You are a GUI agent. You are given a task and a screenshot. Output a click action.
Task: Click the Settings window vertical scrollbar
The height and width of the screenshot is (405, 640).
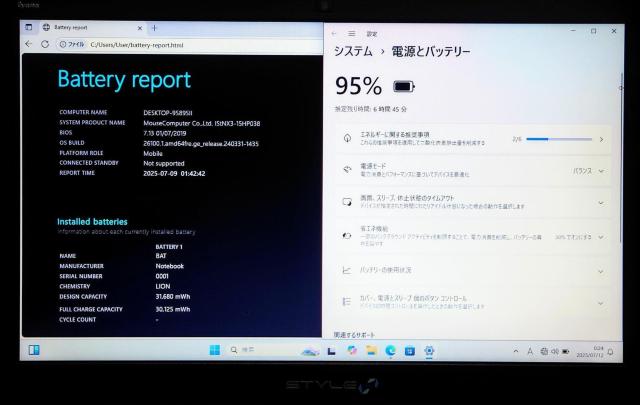pos(620,157)
